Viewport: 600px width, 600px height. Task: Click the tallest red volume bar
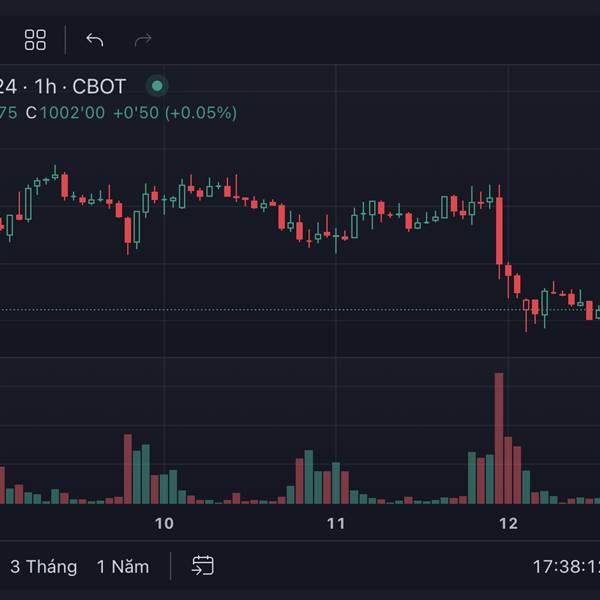click(499, 438)
